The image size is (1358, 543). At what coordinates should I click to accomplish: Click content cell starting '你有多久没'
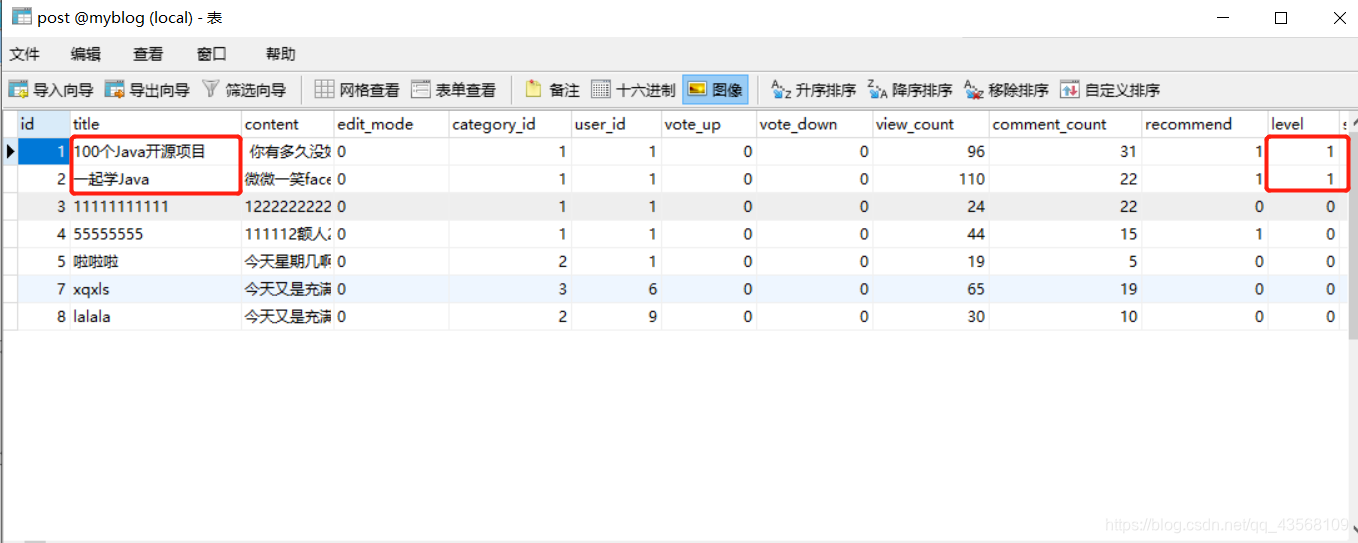point(287,152)
